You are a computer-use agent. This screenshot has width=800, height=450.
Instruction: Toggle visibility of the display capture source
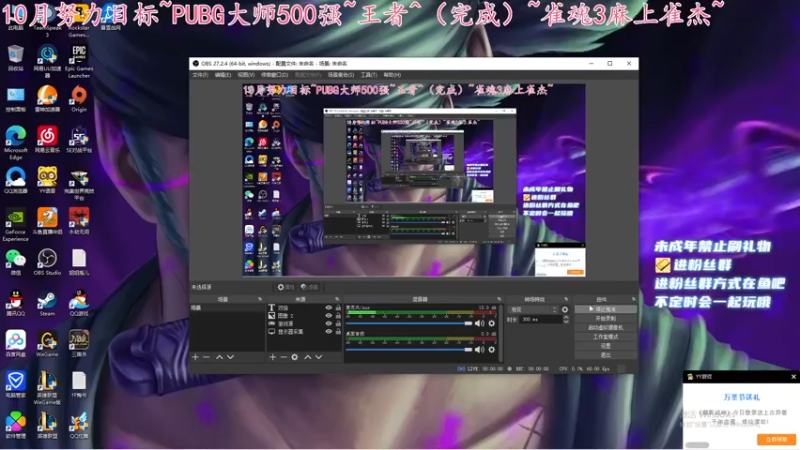[329, 332]
